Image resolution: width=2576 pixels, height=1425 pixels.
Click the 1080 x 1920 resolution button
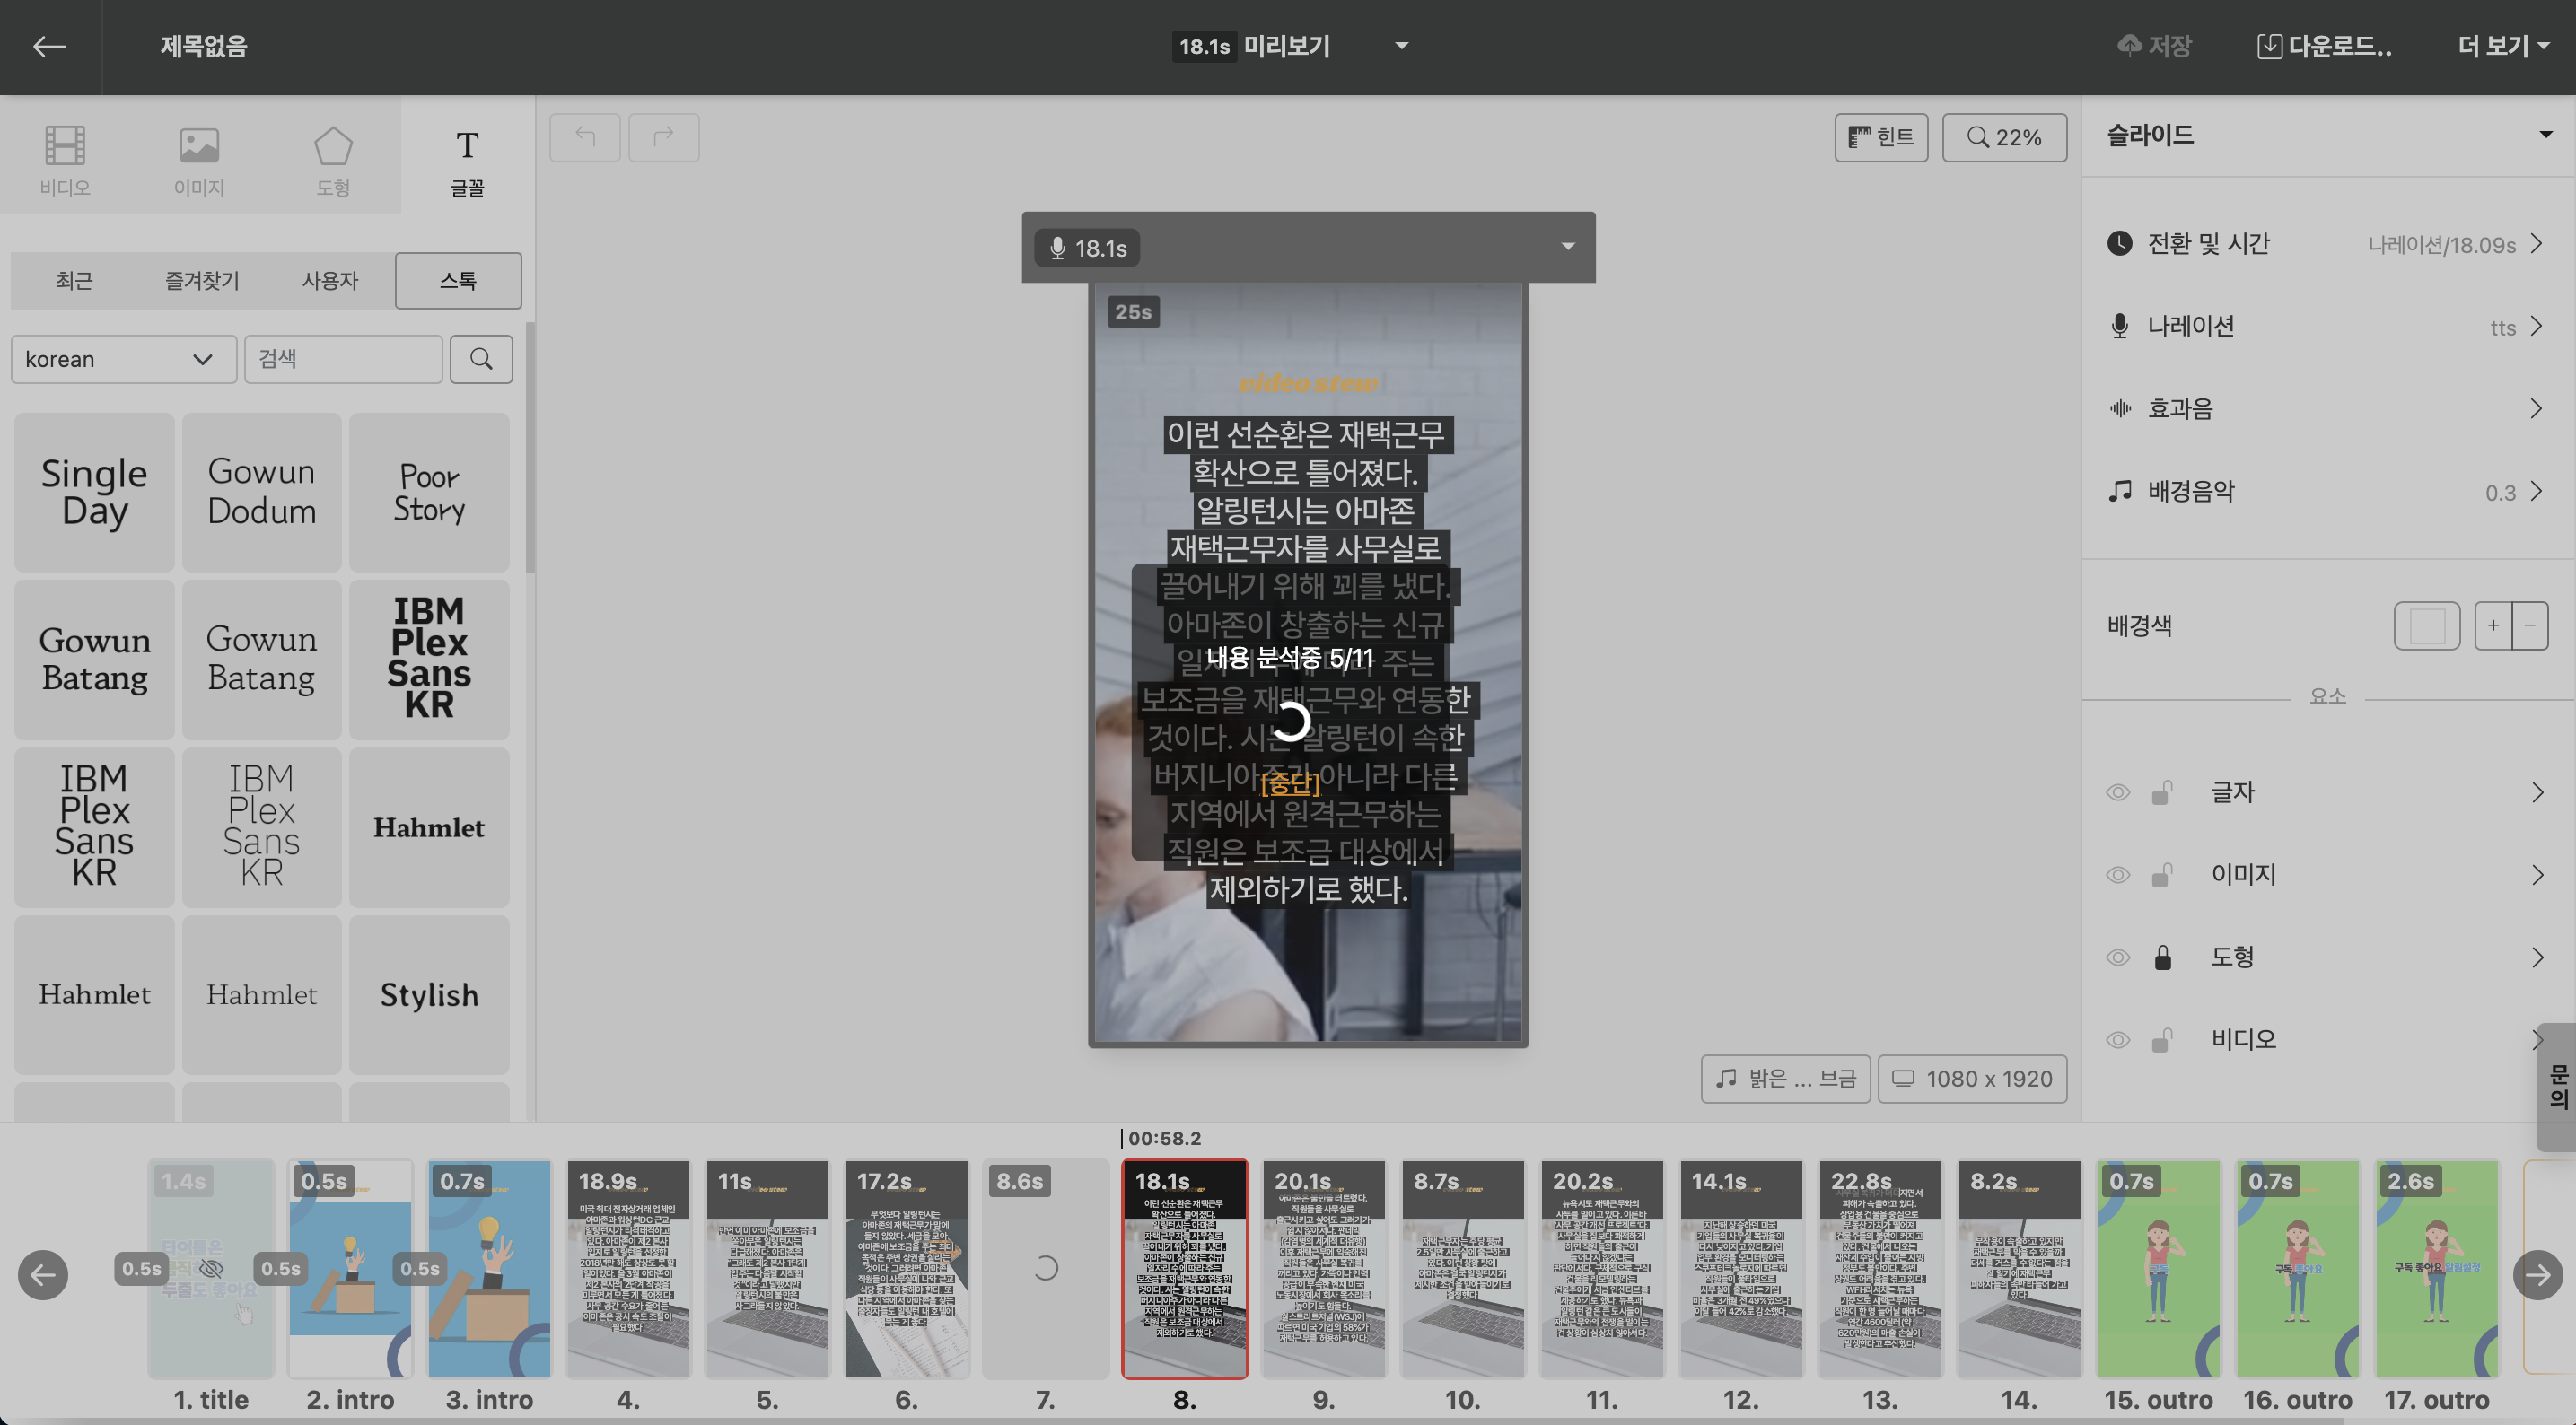tap(1972, 1079)
